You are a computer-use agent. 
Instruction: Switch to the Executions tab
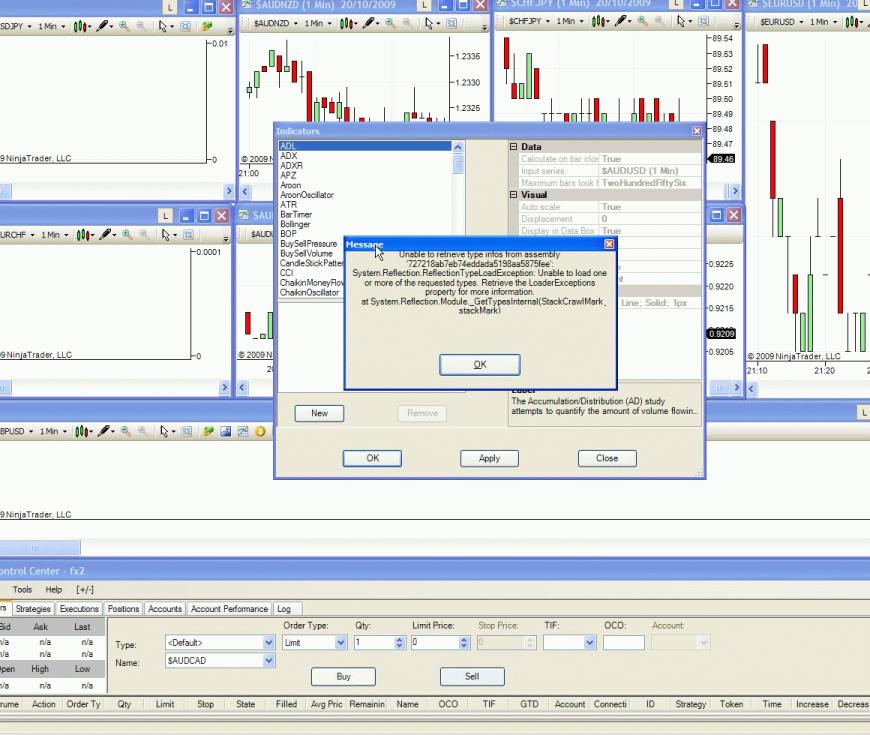(79, 609)
